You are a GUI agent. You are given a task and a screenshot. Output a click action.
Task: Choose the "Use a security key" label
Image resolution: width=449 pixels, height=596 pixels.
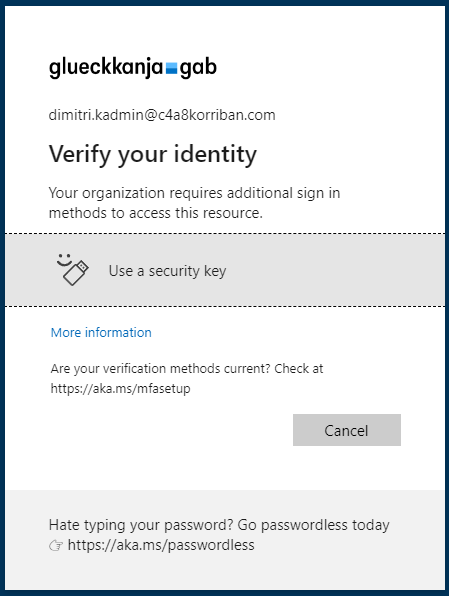[167, 271]
